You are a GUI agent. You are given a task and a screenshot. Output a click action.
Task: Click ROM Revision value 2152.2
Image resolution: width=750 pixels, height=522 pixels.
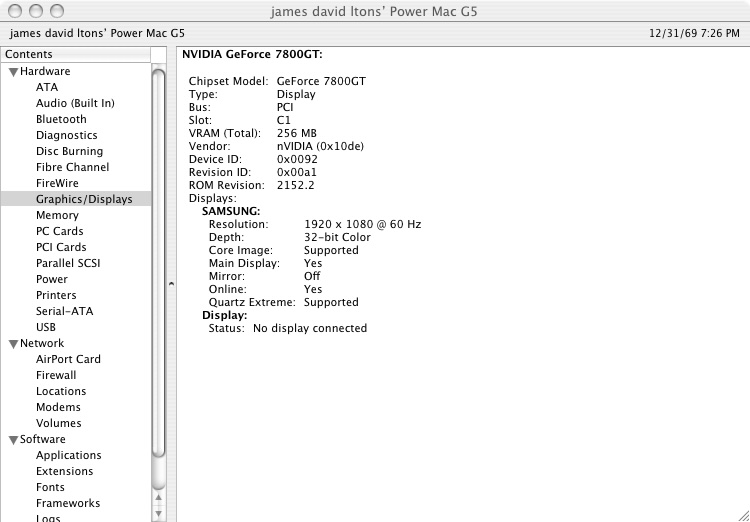click(x=296, y=185)
